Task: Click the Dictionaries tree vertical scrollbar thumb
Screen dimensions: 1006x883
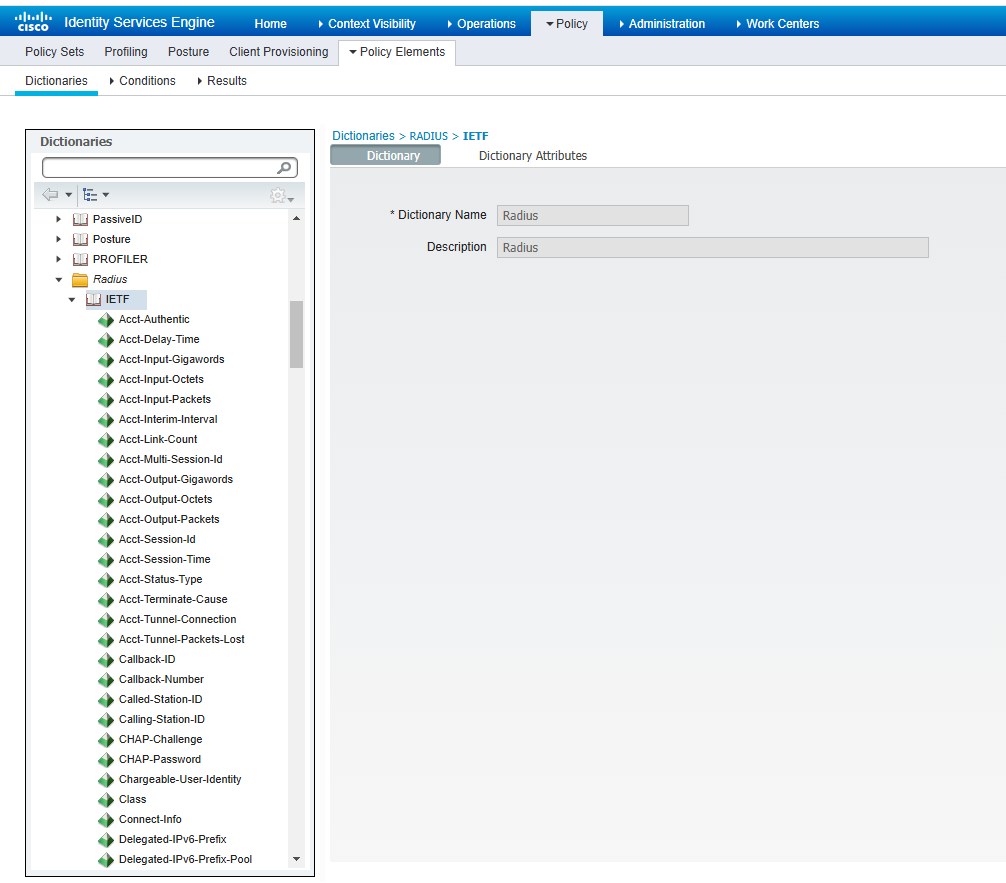Action: [x=296, y=335]
